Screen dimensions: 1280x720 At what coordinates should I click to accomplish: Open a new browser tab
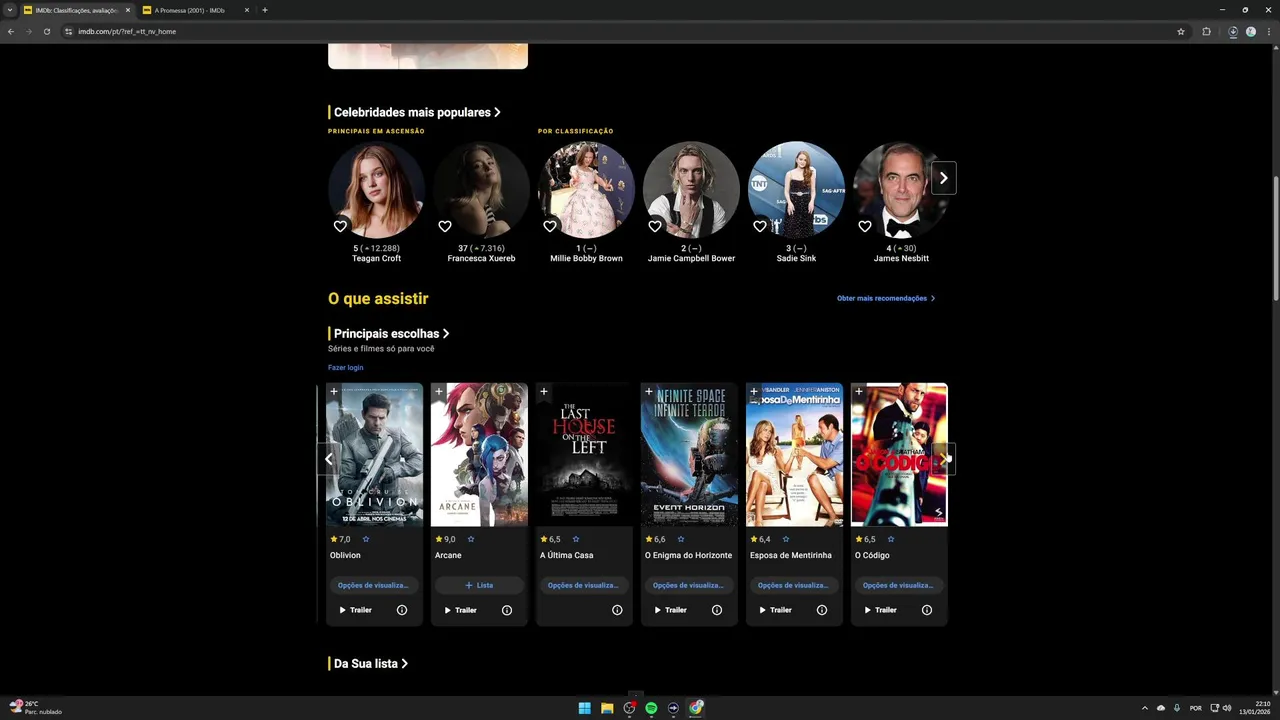click(x=265, y=10)
